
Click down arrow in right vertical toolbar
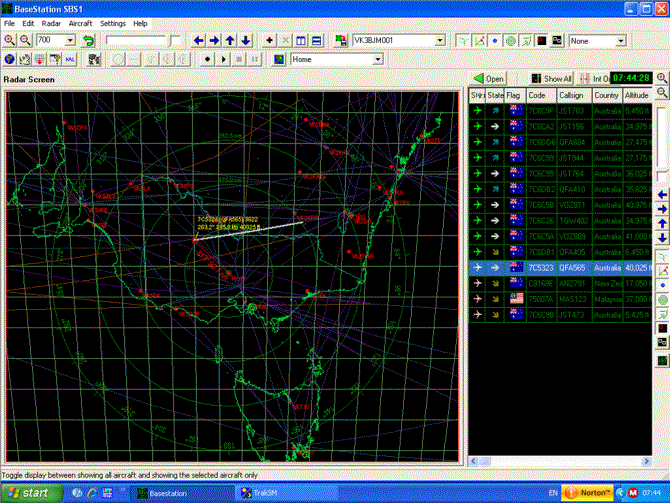point(662,238)
